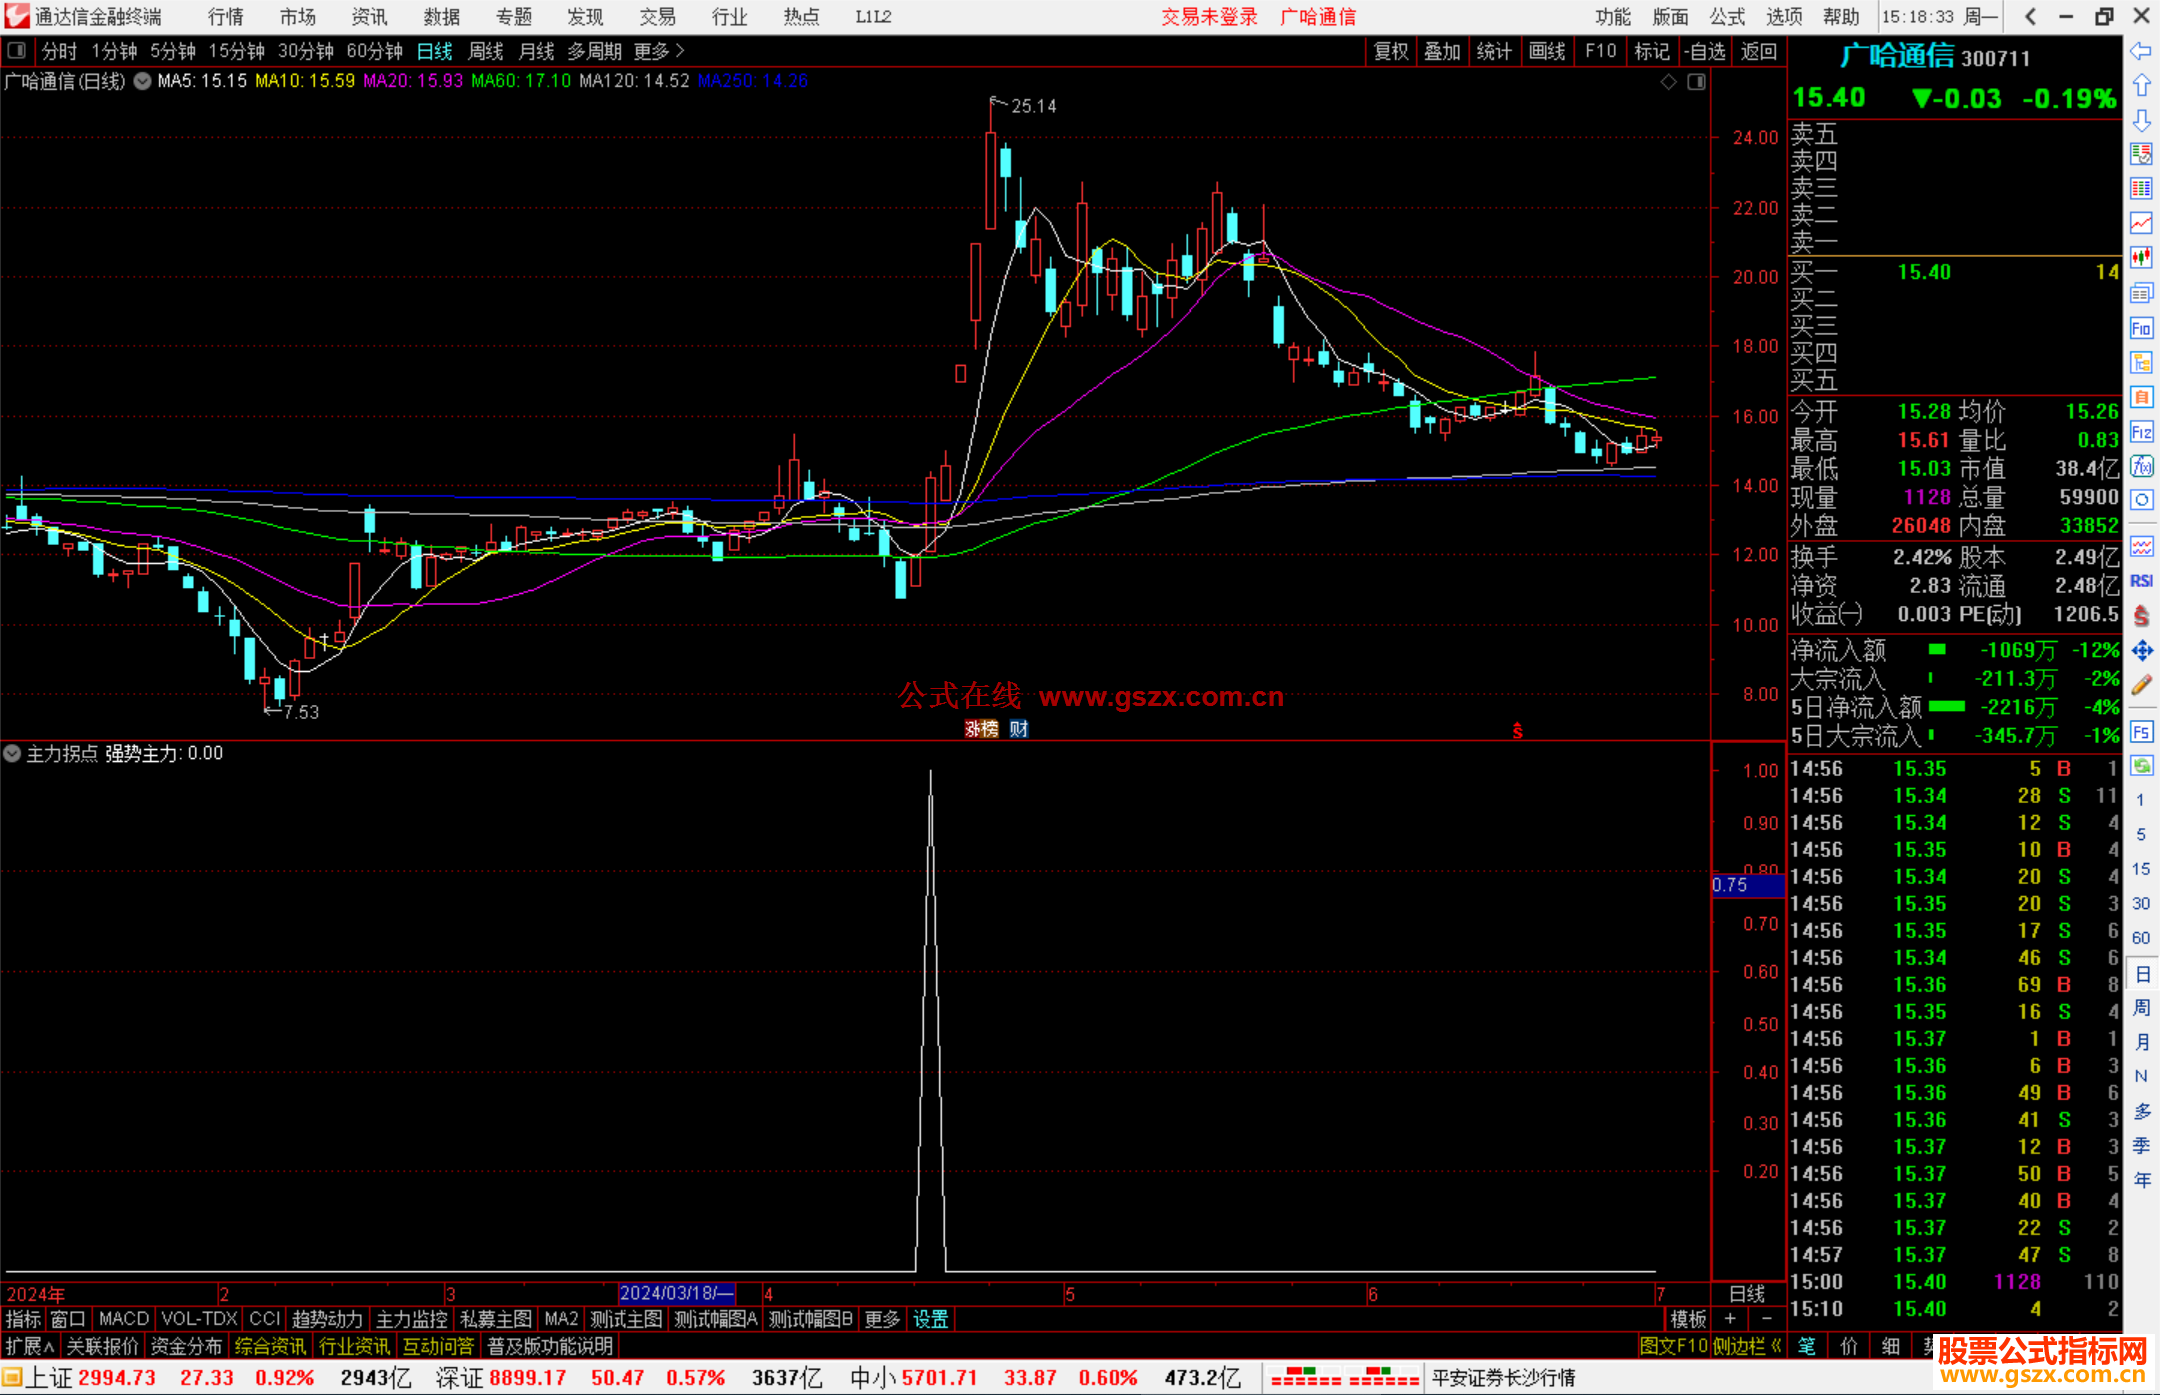The height and width of the screenshot is (1395, 2160).
Task: Click the 复权 button
Action: [1390, 51]
